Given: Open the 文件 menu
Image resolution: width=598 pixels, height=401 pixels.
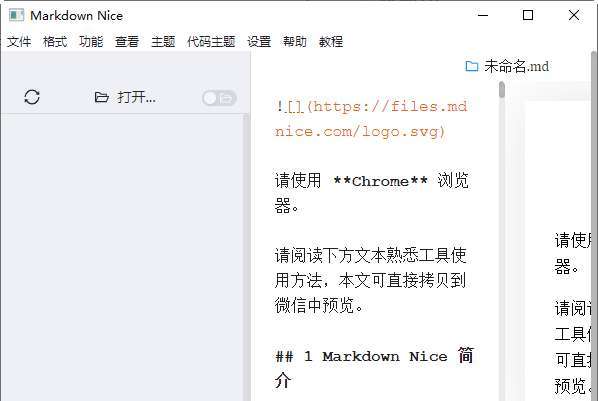Looking at the screenshot, I should (19, 41).
